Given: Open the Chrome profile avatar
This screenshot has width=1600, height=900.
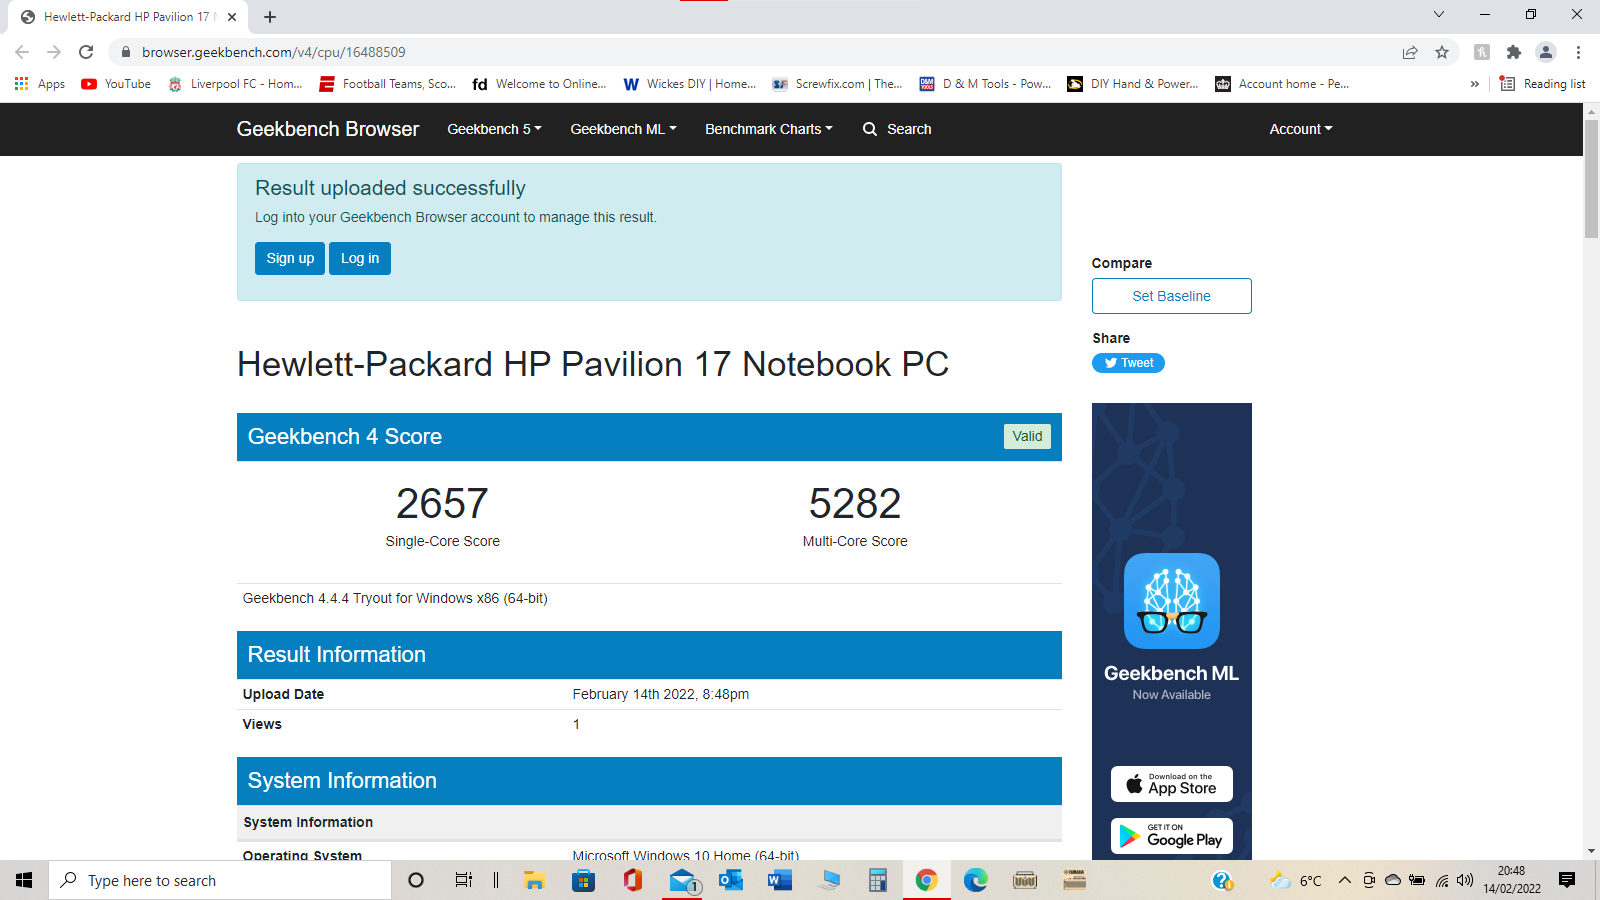Looking at the screenshot, I should [x=1546, y=52].
